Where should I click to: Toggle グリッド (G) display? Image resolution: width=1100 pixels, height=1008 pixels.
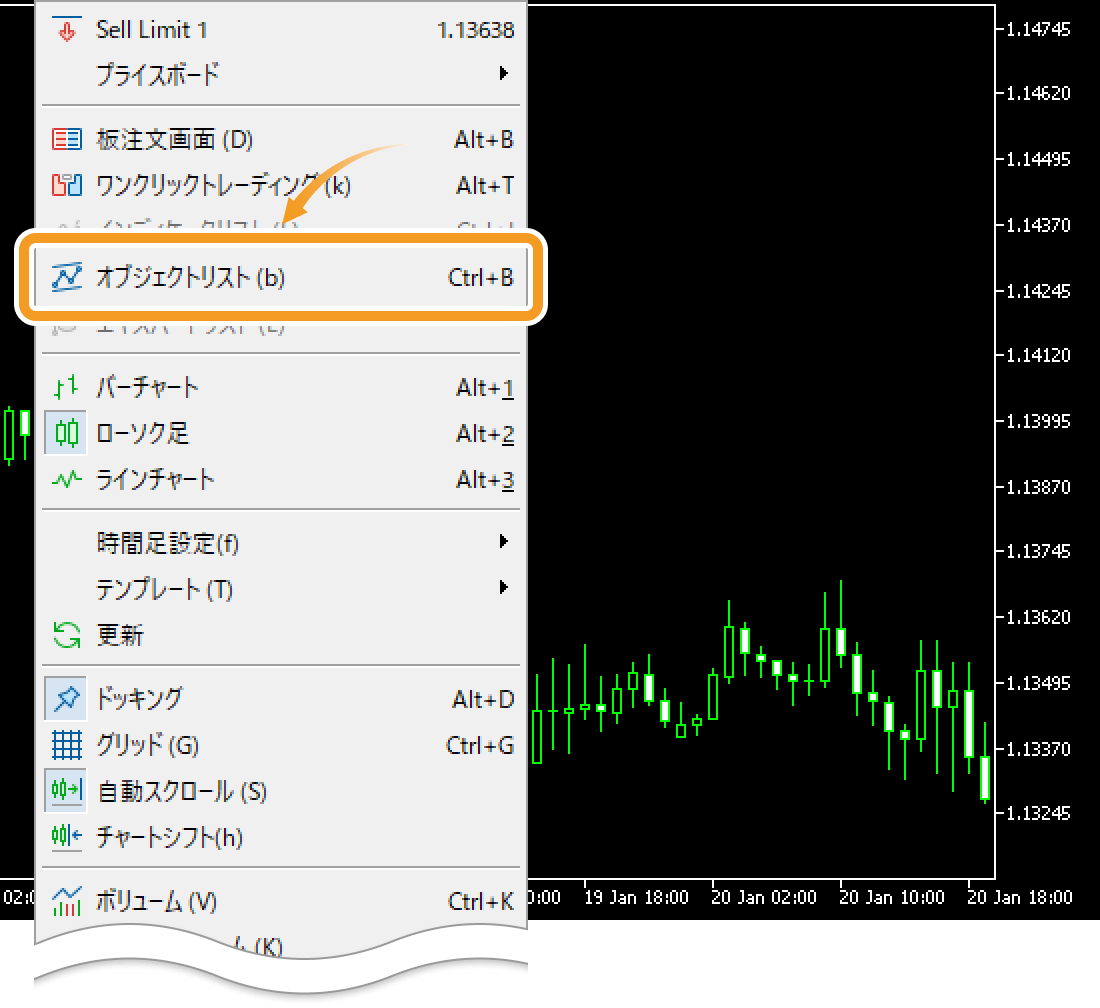click(281, 744)
